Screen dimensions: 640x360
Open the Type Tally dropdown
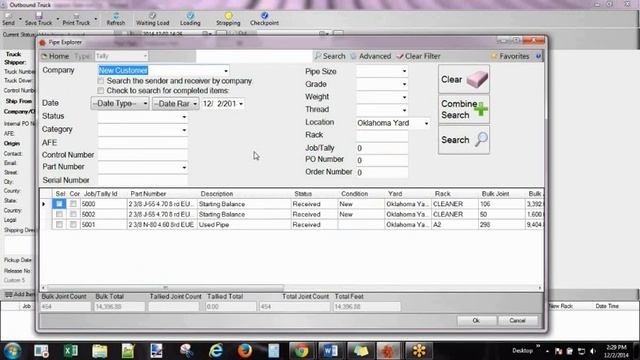tap(145, 56)
